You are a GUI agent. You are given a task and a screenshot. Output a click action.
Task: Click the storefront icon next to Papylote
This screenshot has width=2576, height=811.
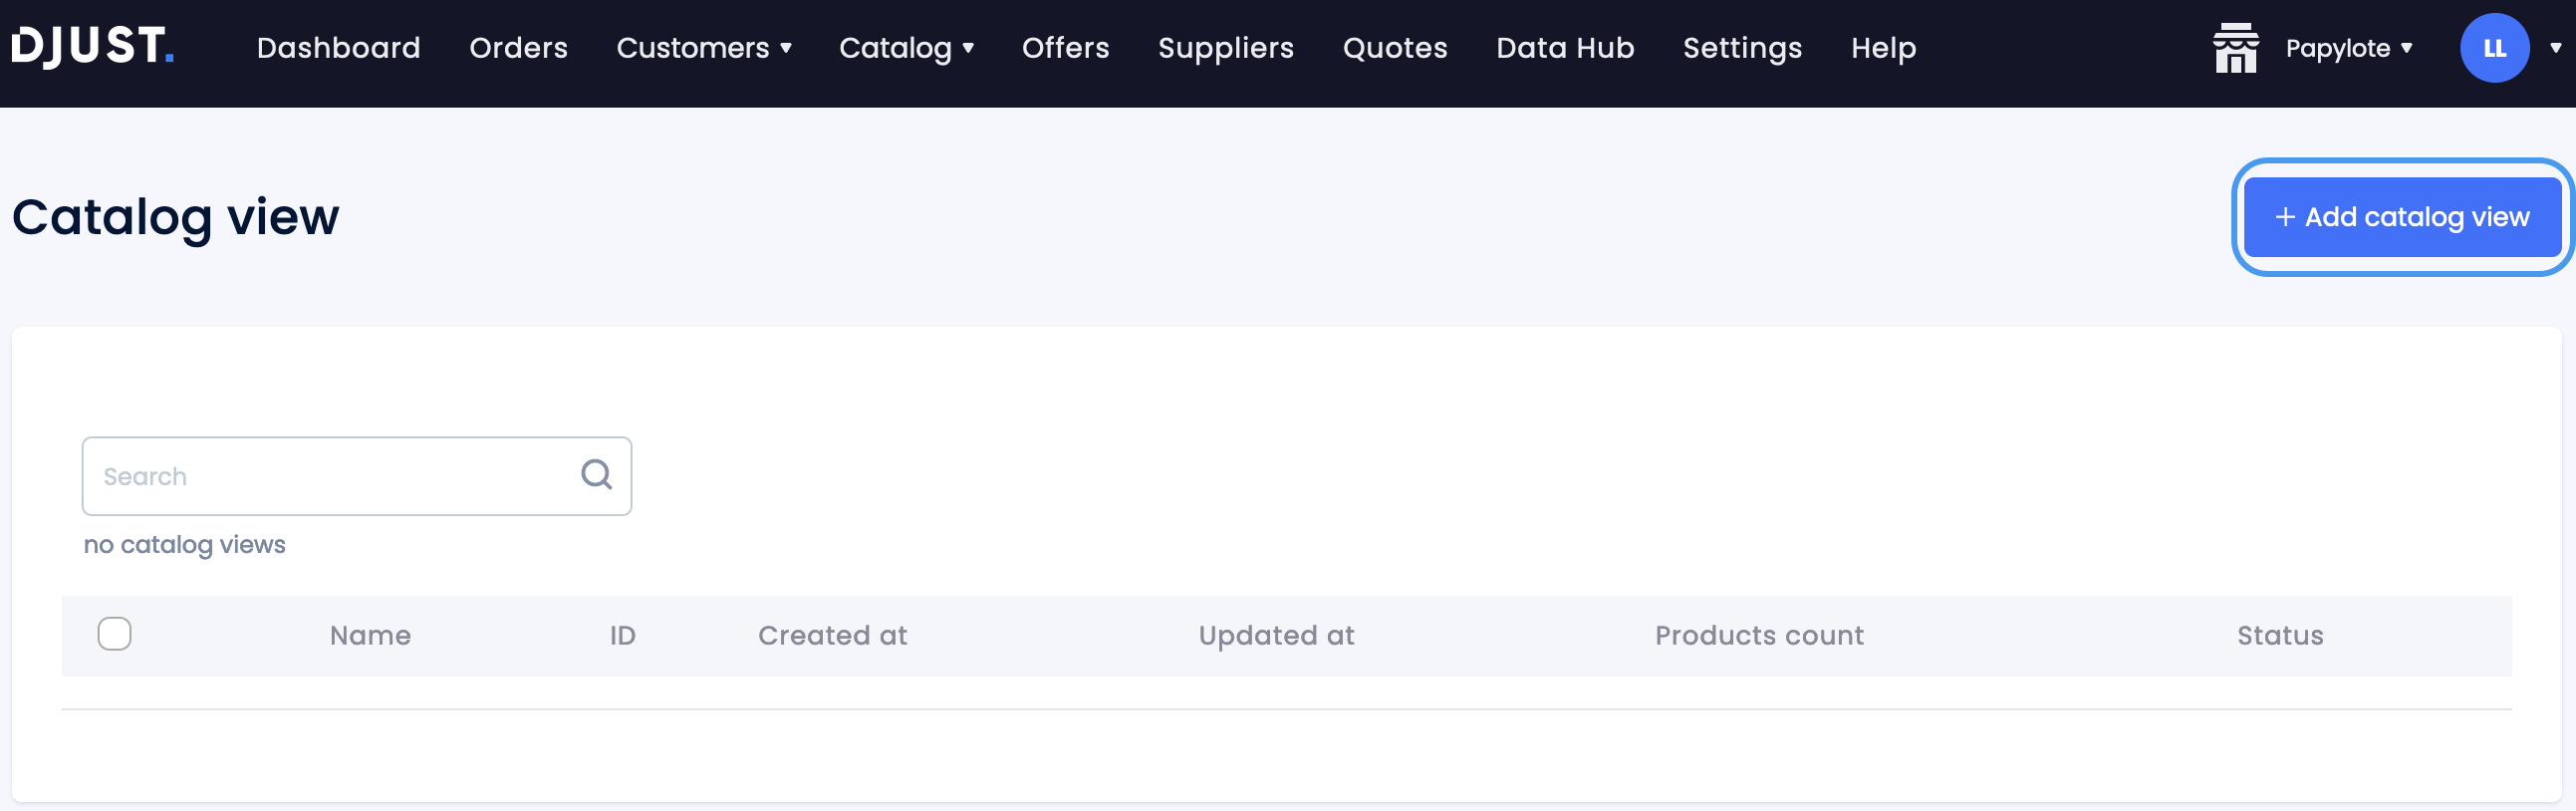2234,47
